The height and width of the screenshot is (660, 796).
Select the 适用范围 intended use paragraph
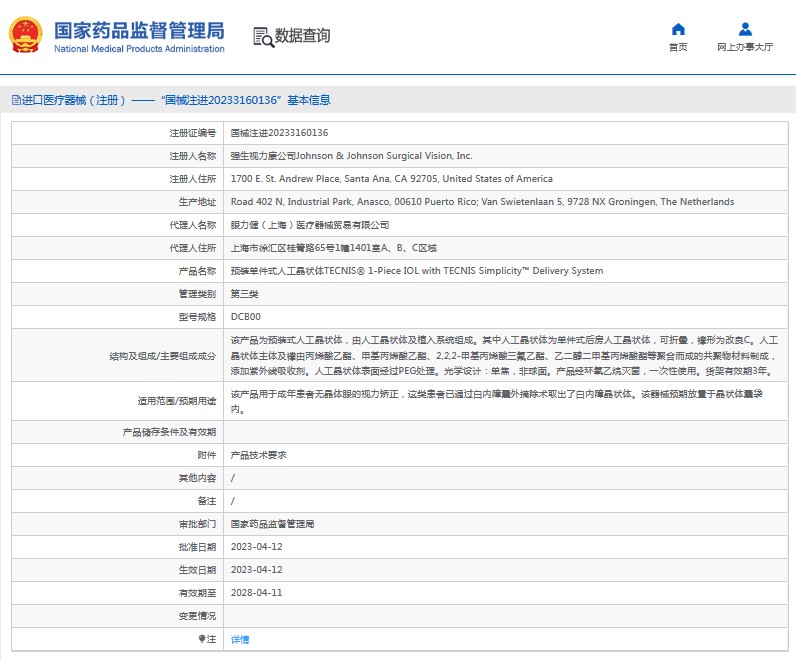(x=496, y=401)
